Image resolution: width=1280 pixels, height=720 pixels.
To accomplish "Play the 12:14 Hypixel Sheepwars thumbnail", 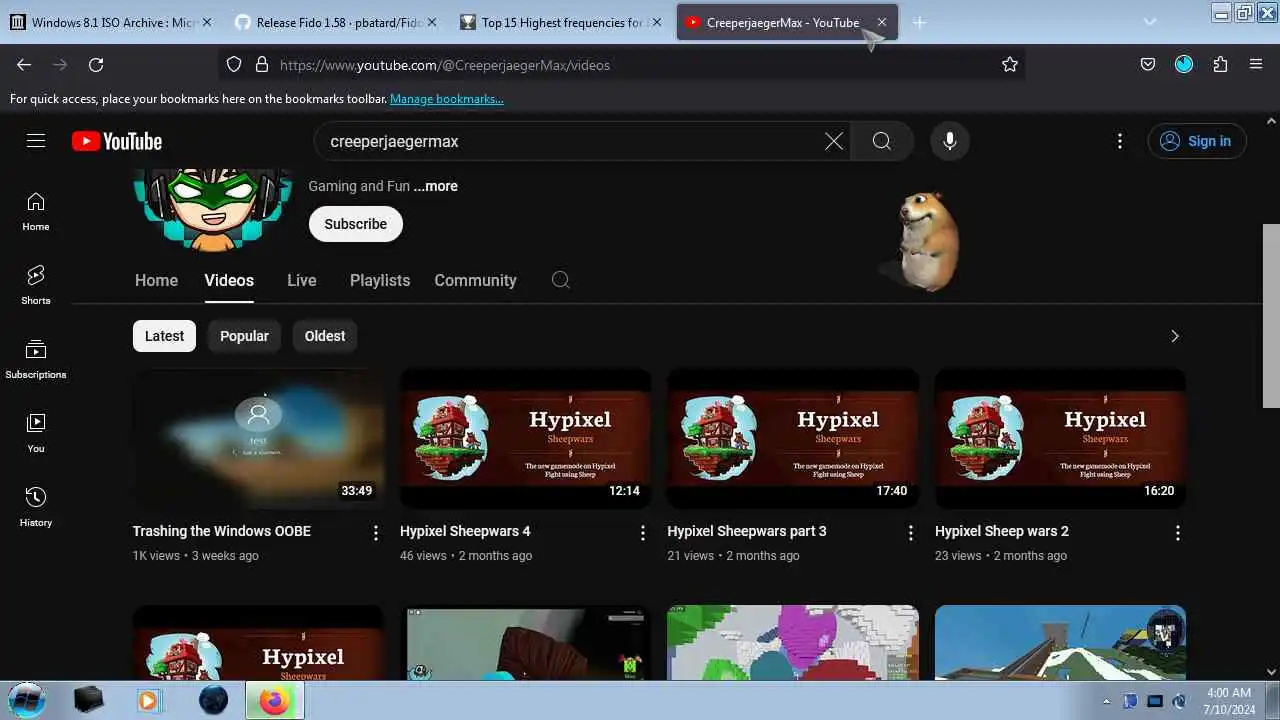I will pyautogui.click(x=526, y=438).
